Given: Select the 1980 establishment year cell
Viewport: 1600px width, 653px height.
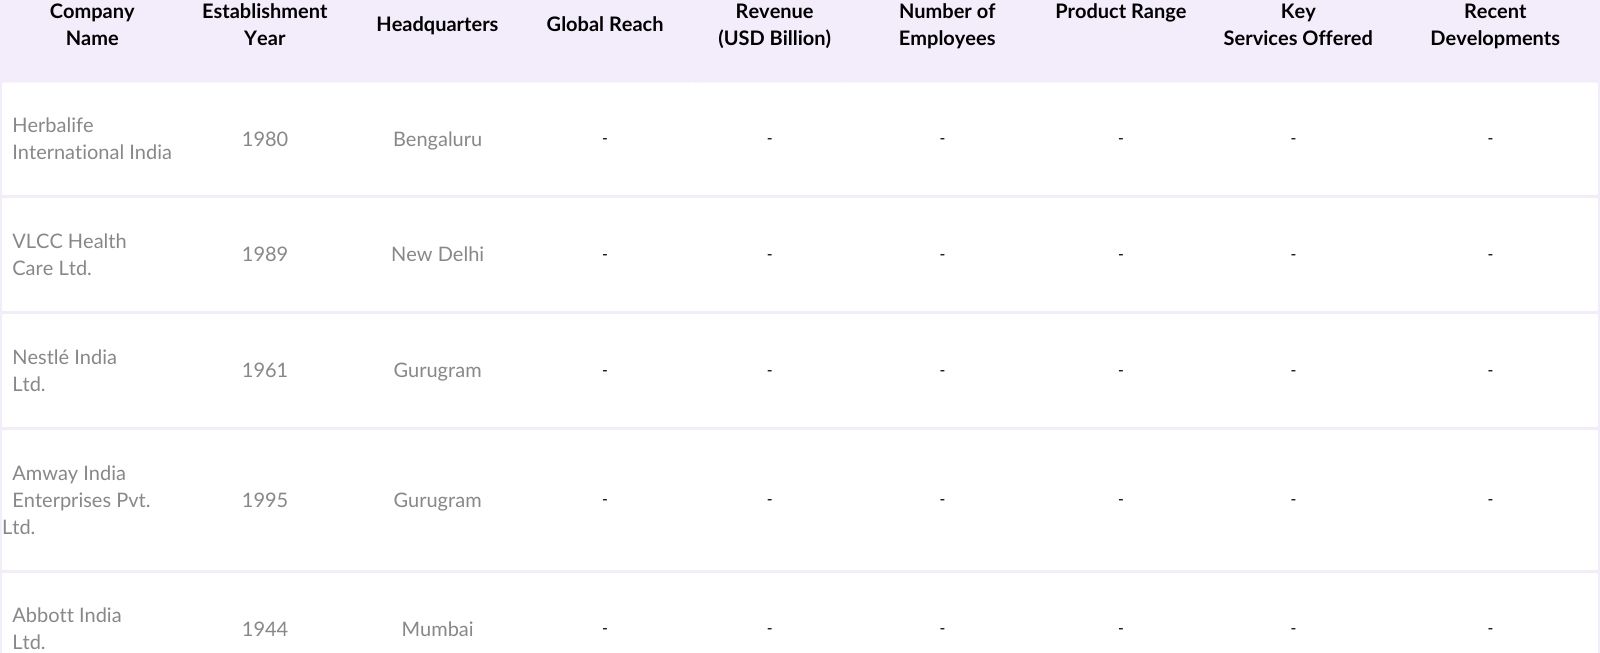Looking at the screenshot, I should [264, 139].
